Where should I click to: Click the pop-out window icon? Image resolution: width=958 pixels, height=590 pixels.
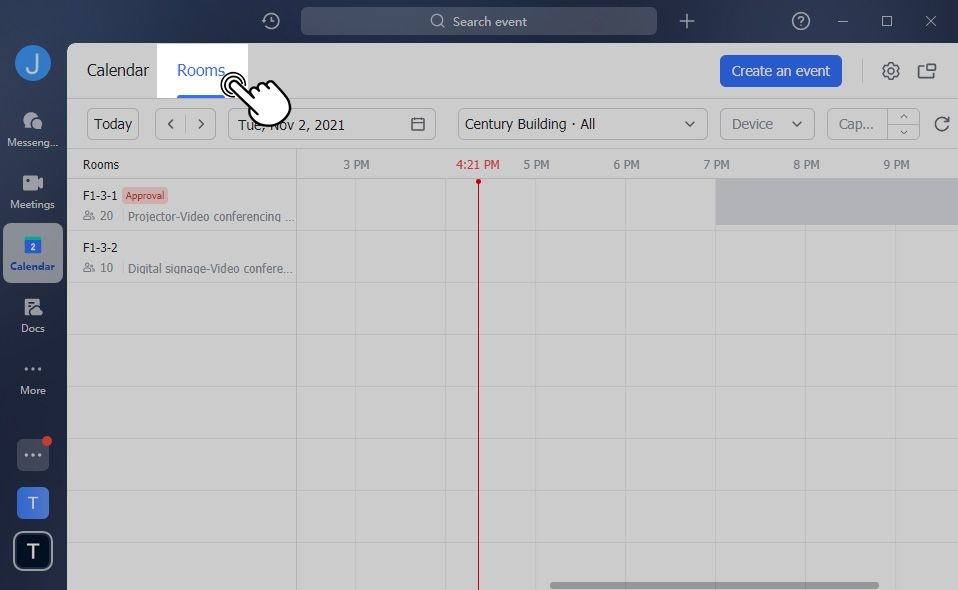927,71
